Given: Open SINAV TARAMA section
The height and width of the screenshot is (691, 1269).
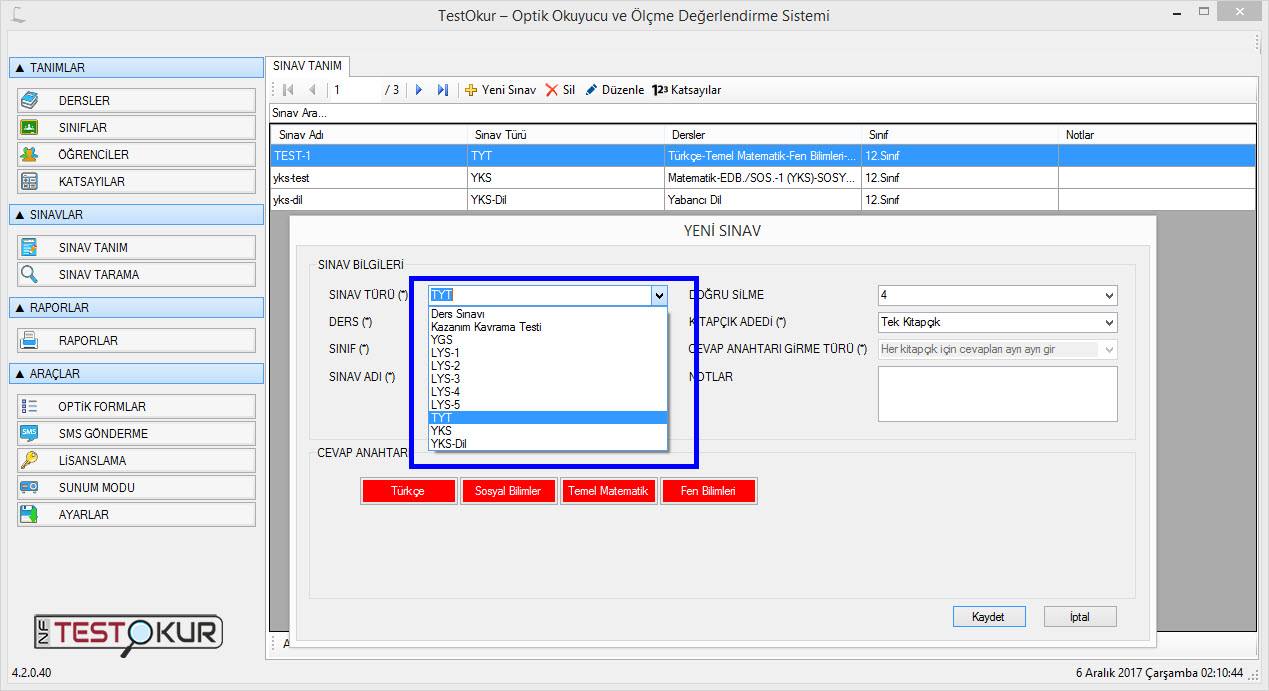Looking at the screenshot, I should point(136,274).
